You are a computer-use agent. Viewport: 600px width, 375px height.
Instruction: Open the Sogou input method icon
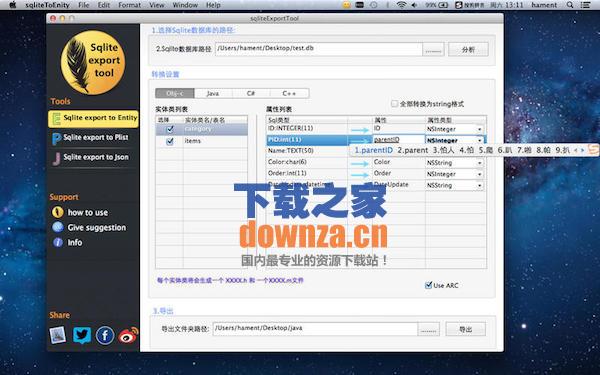[x=458, y=5]
